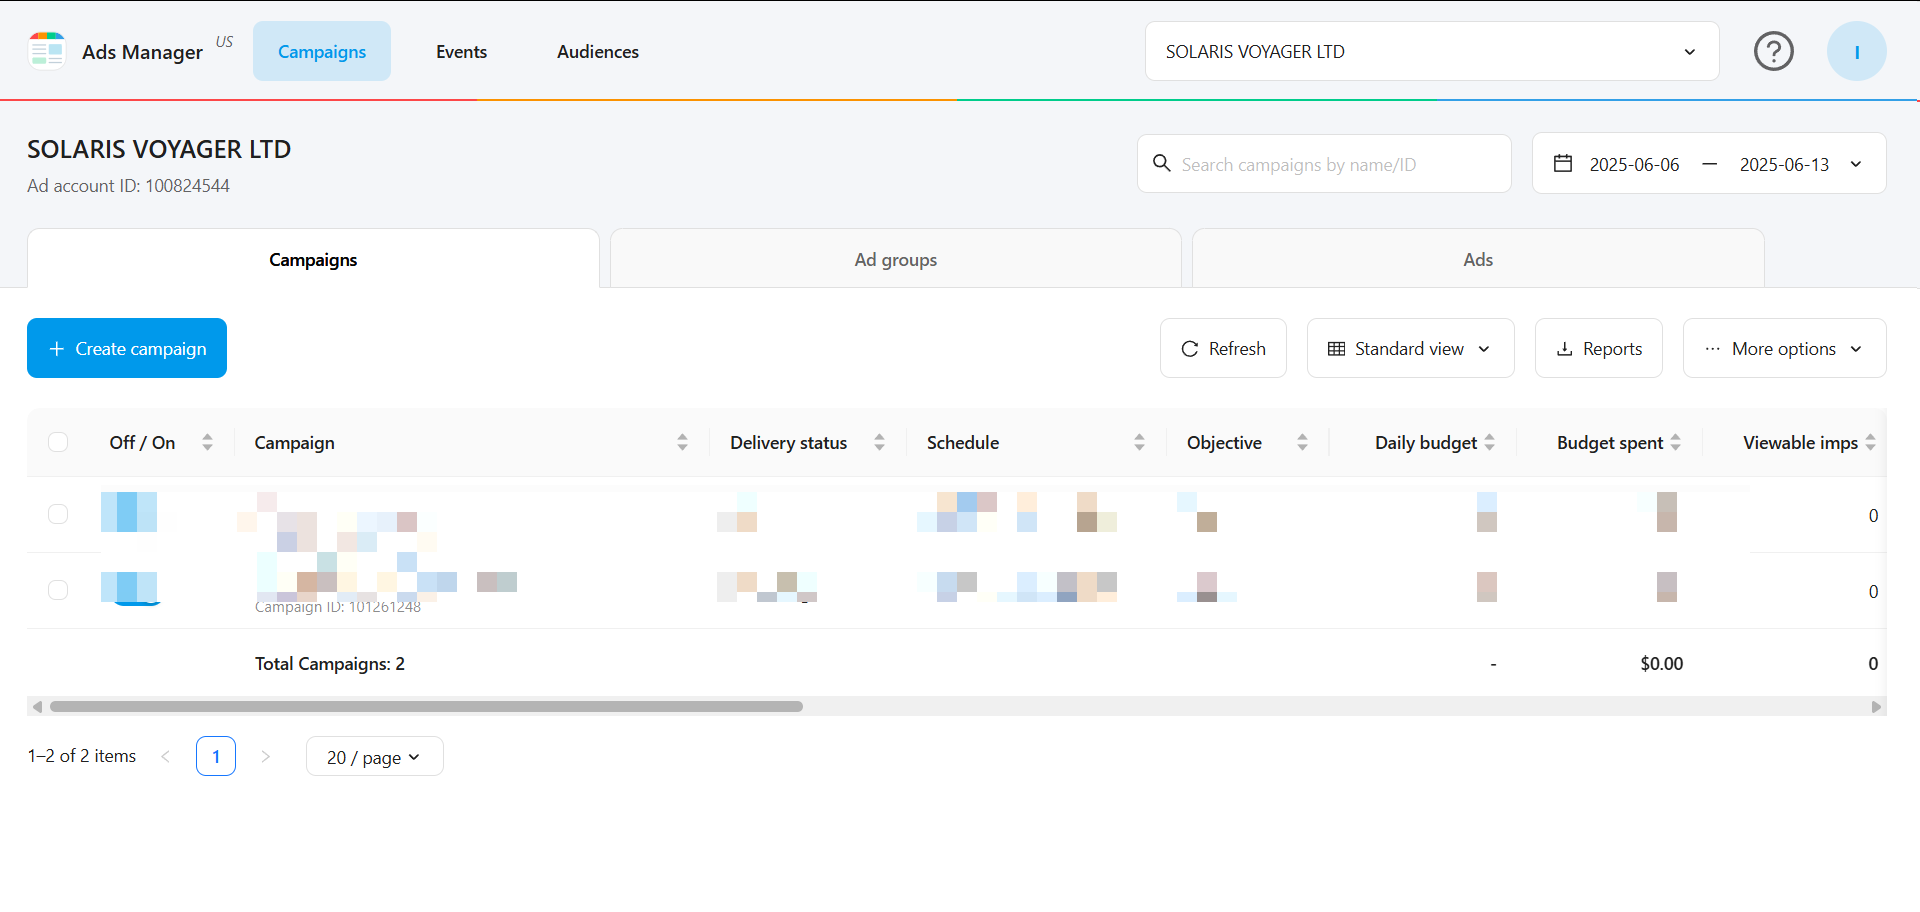This screenshot has width=1920, height=912.
Task: Click the calendar icon in date range
Action: tap(1563, 163)
